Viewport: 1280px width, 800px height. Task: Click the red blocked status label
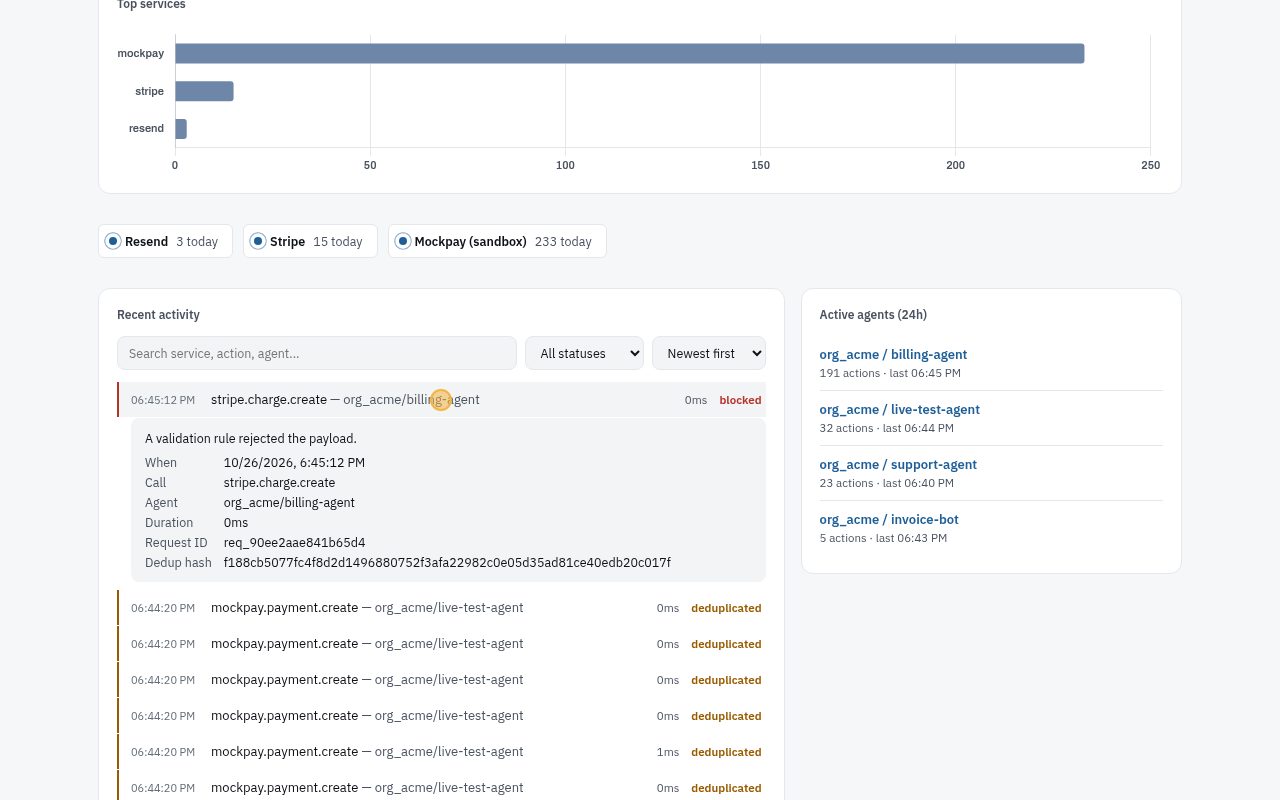(x=740, y=400)
